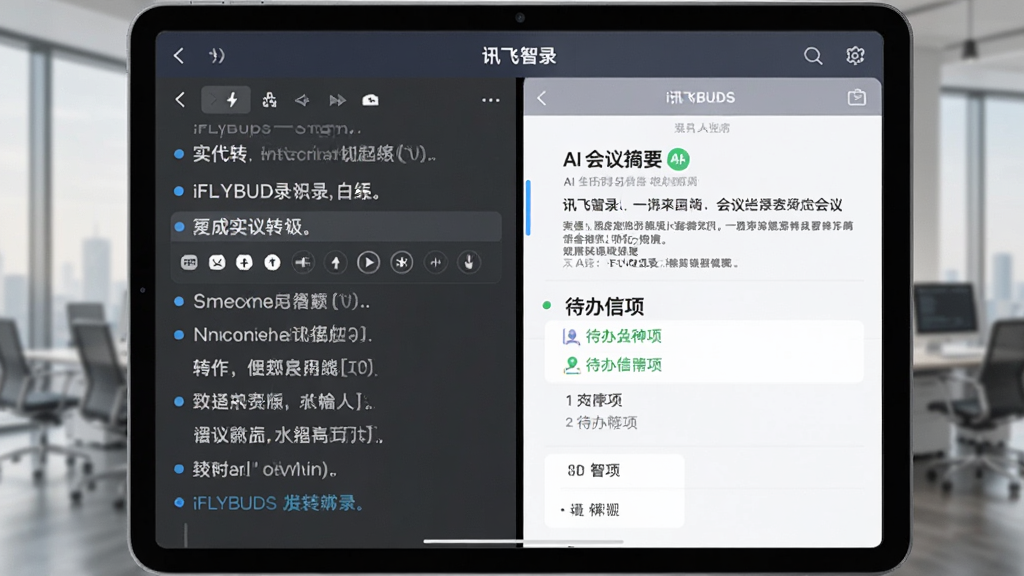Tap the asterisk circle icon
The width and height of the screenshot is (1024, 576).
point(402,263)
